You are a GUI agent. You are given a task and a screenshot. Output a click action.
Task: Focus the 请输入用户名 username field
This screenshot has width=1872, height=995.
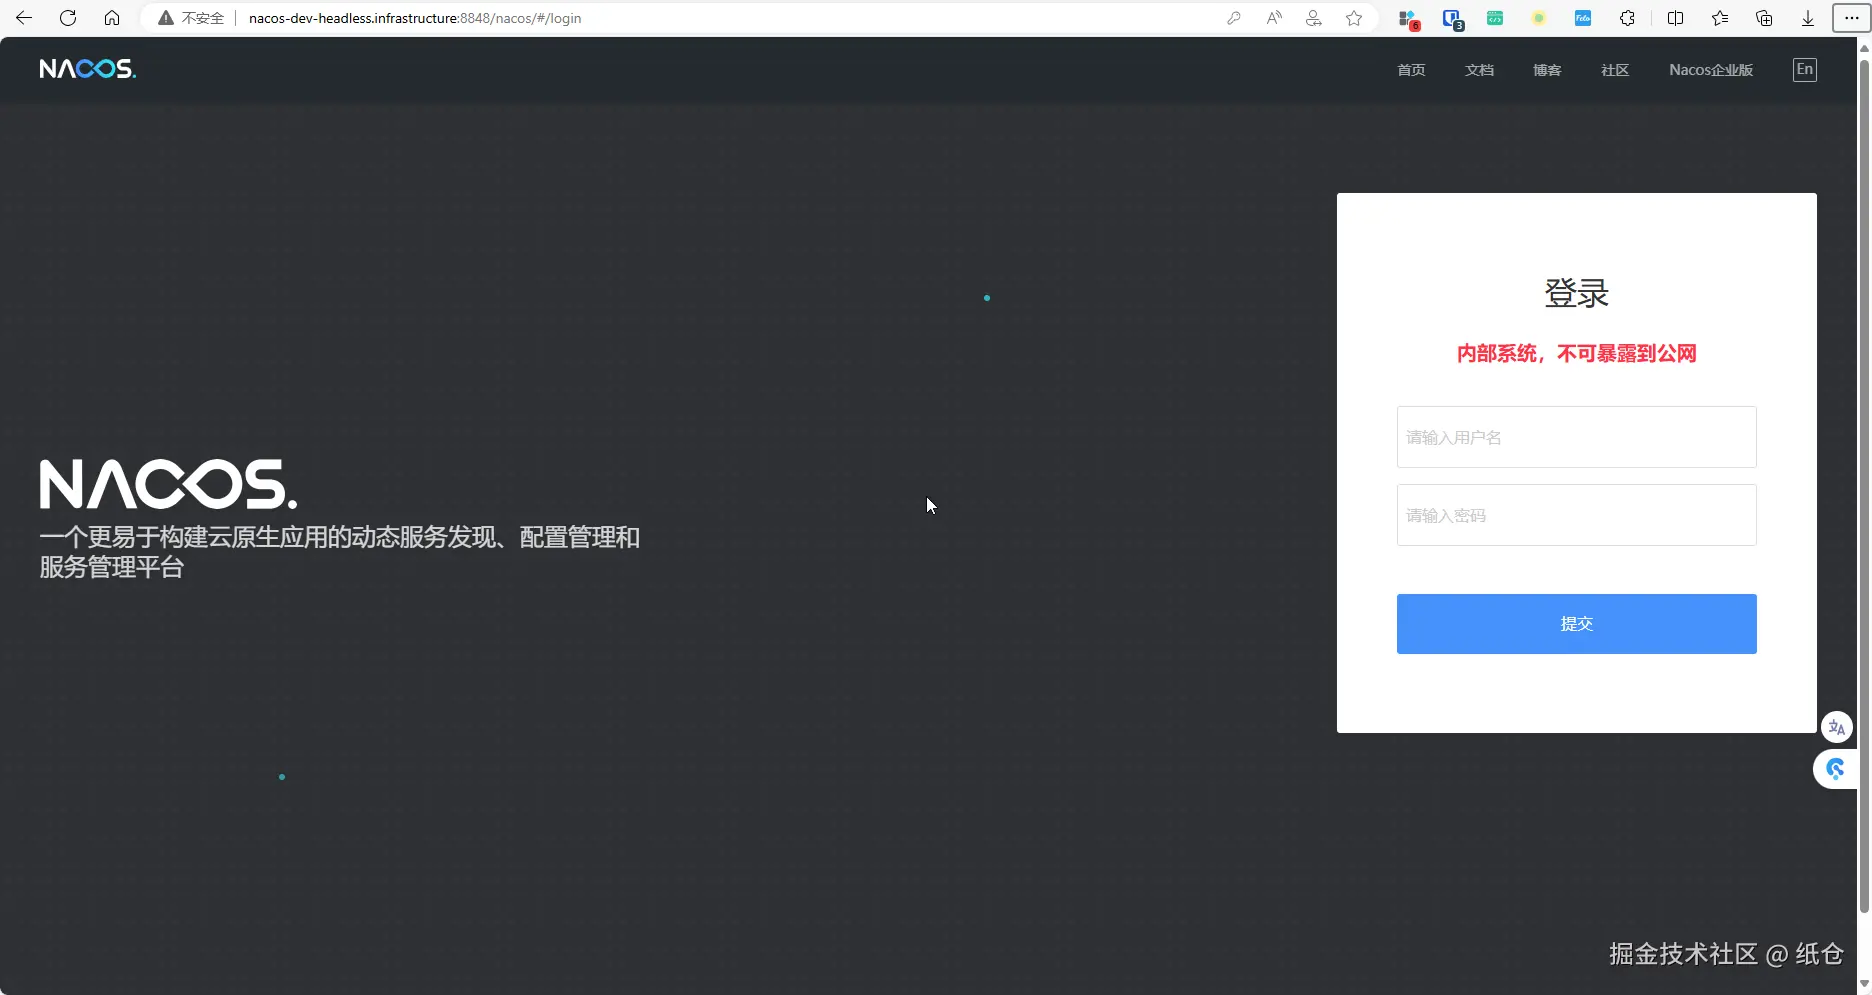point(1576,437)
